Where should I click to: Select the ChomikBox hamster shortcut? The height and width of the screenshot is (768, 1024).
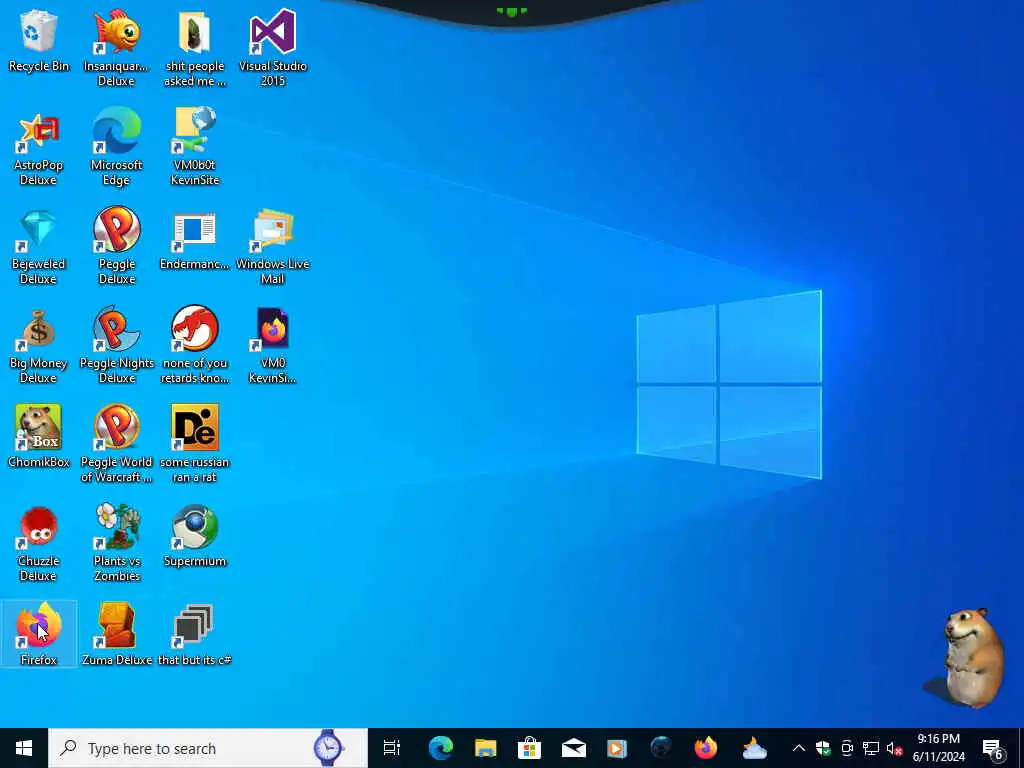[x=39, y=436]
